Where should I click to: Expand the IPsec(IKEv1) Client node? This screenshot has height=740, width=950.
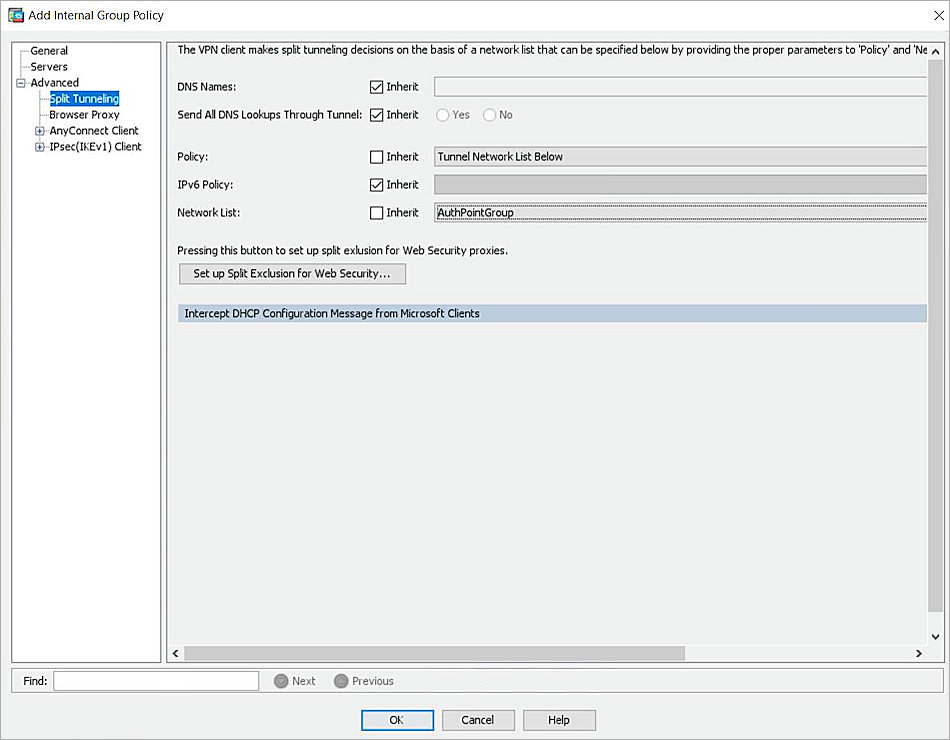(40, 147)
